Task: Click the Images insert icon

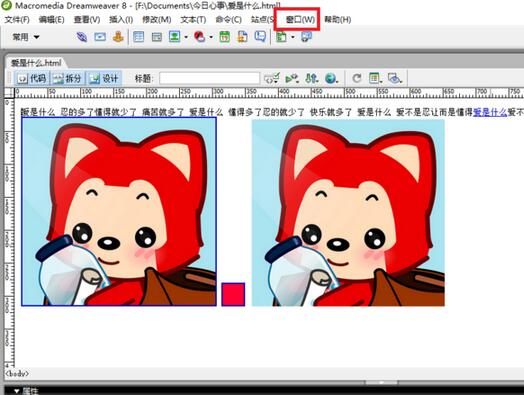Action: click(174, 37)
